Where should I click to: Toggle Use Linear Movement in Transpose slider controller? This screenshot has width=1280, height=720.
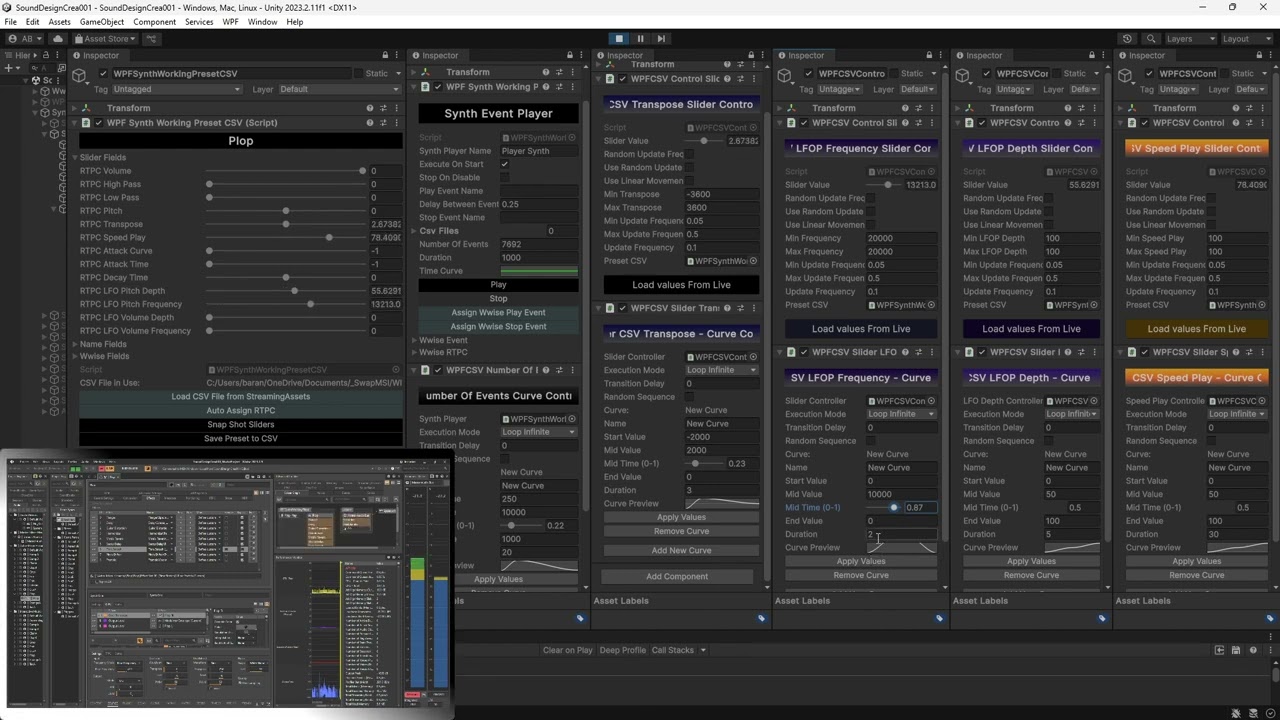coord(689,181)
